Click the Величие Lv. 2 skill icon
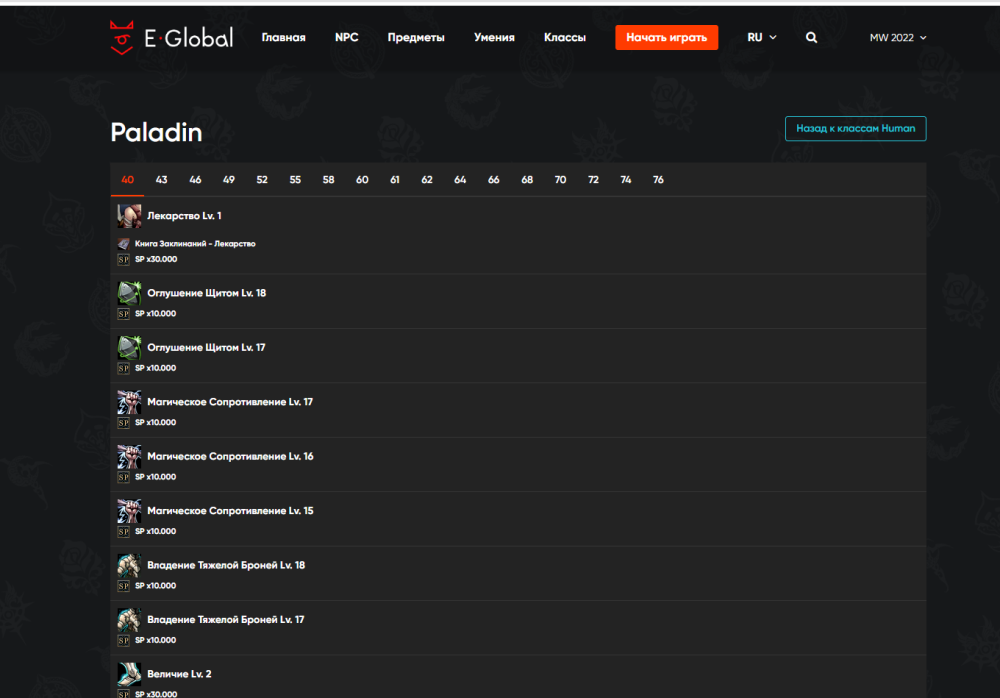The height and width of the screenshot is (698, 1000). click(129, 674)
